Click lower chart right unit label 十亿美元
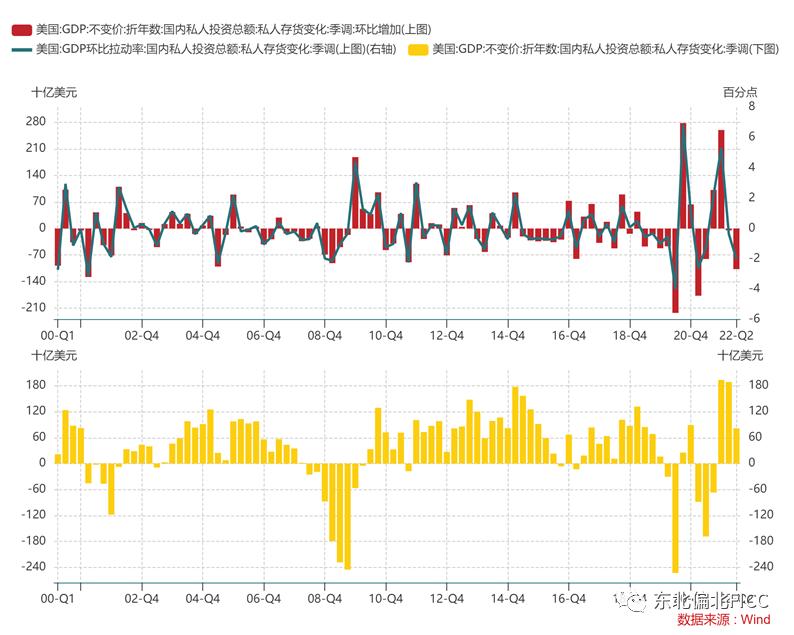The height and width of the screenshot is (635, 794). pos(740,355)
